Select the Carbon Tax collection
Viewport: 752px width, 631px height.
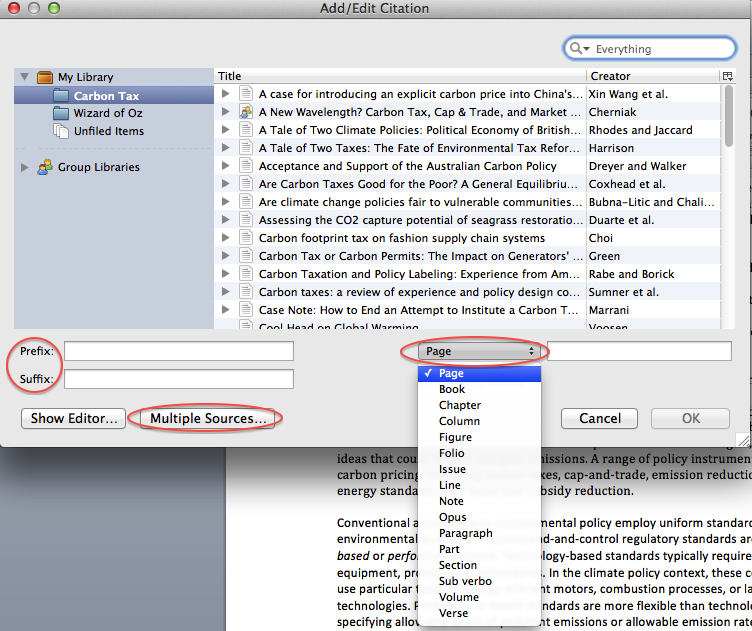(114, 95)
